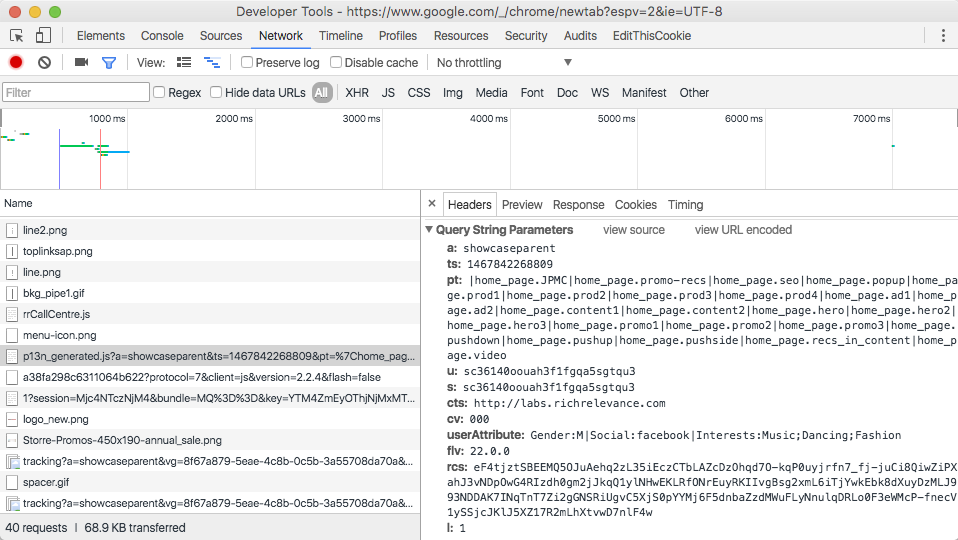Filter requests by XHR
Viewport: 958px width, 540px height.
[357, 93]
